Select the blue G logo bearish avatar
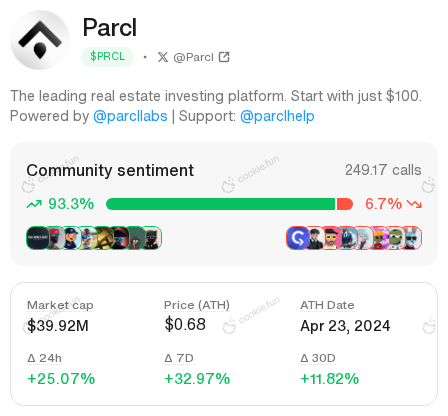The height and width of the screenshot is (416, 448). (297, 238)
